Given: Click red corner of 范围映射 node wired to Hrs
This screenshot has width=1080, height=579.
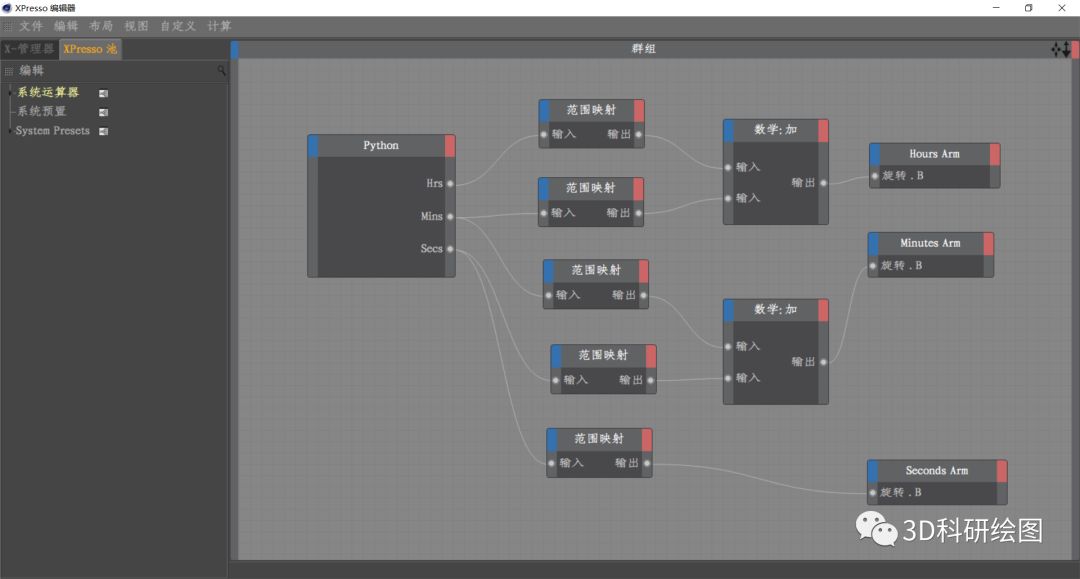Looking at the screenshot, I should click(639, 111).
